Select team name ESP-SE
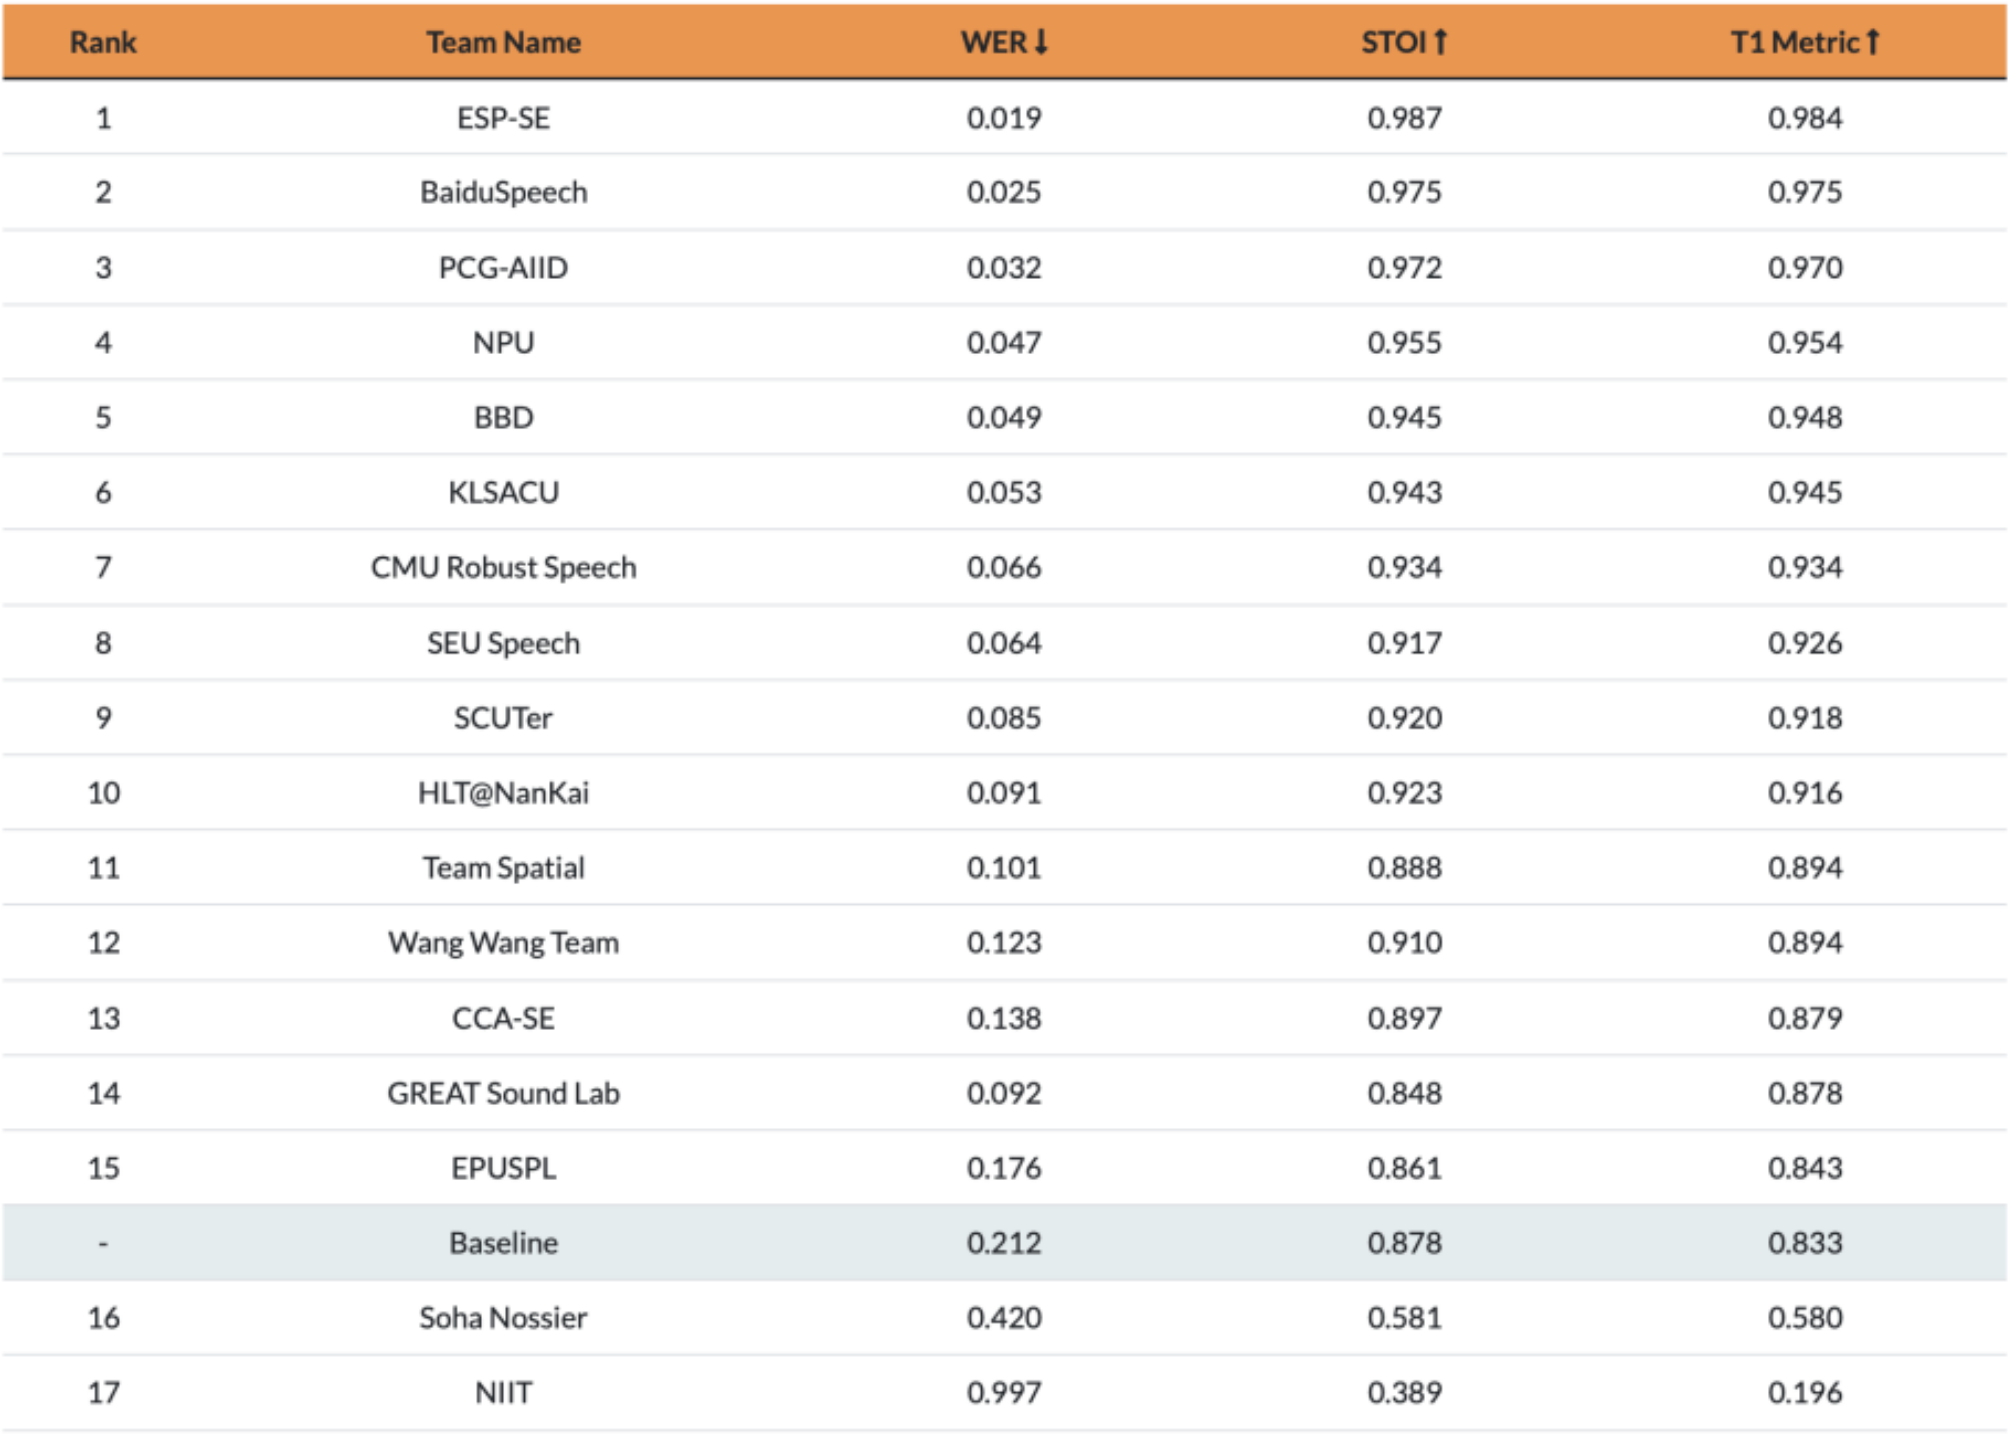The width and height of the screenshot is (2016, 1440). pos(503,118)
